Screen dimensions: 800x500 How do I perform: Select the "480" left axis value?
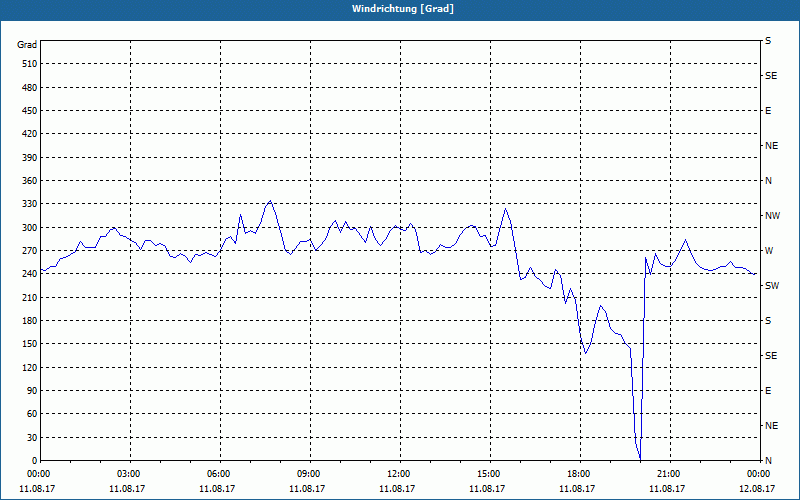tap(30, 88)
